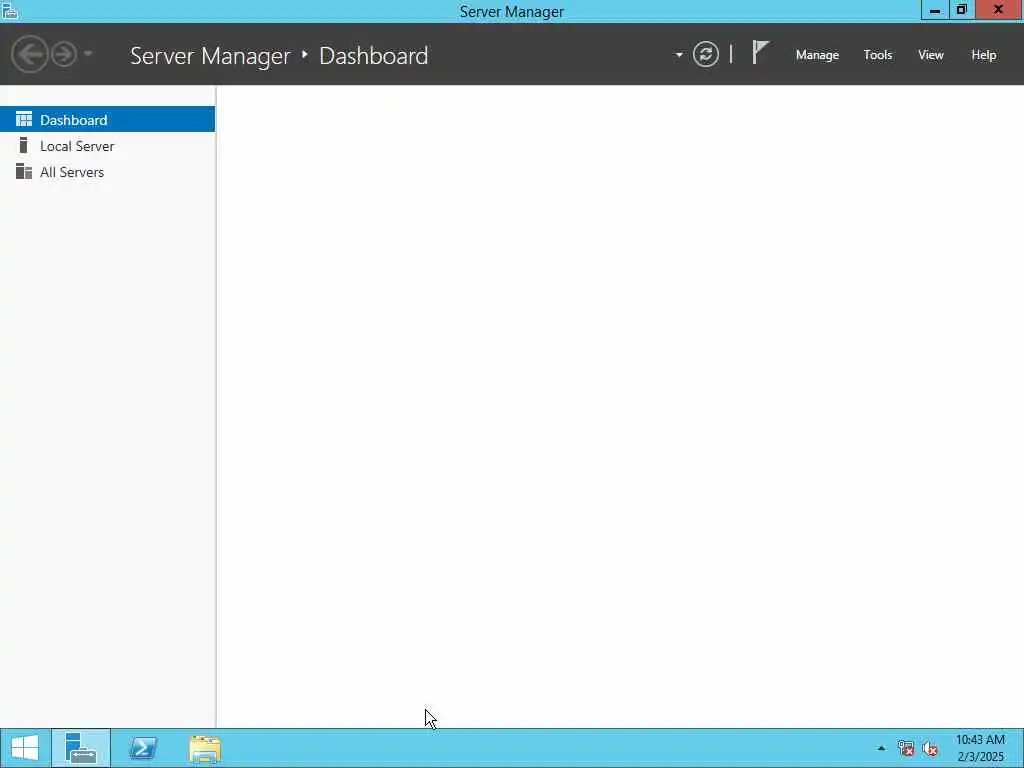
Task: Expand the dropdown arrow left of Refresh
Action: click(679, 55)
